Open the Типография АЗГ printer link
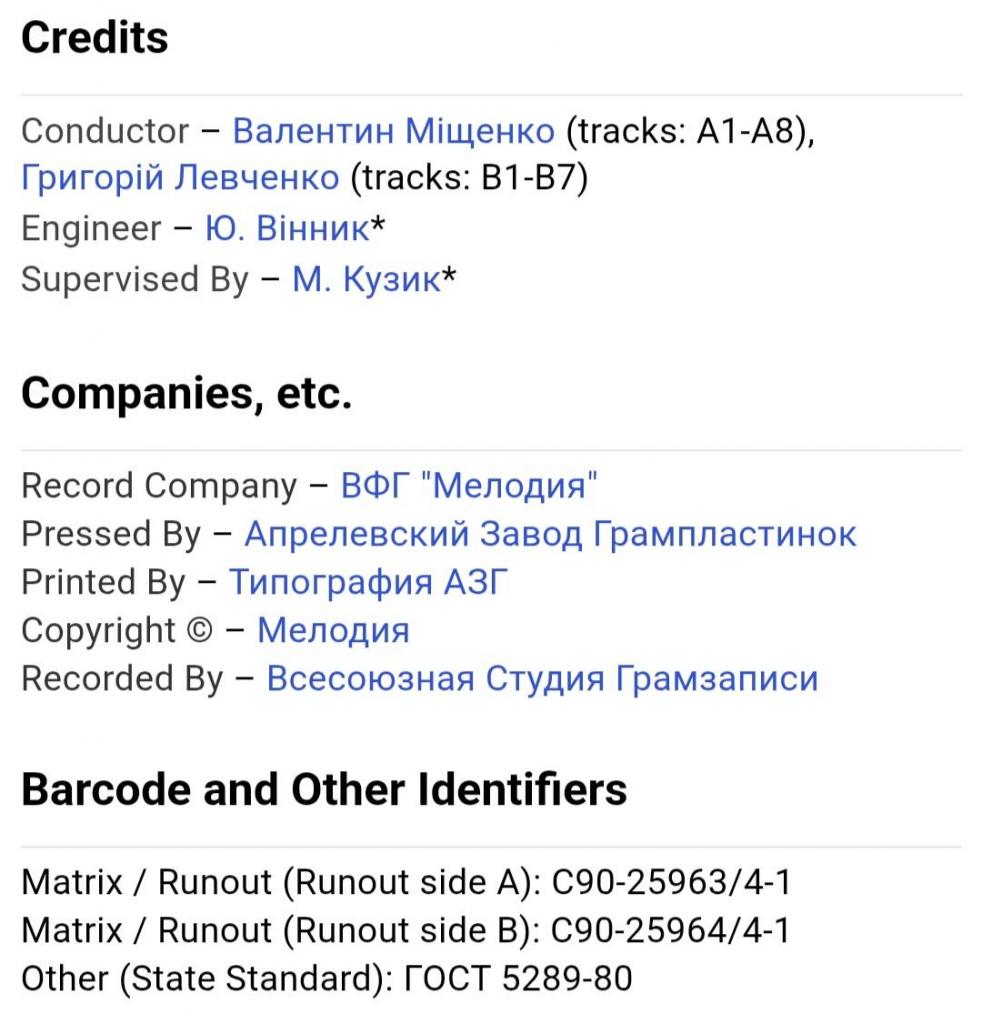This screenshot has height=1024, width=982. pos(368,582)
